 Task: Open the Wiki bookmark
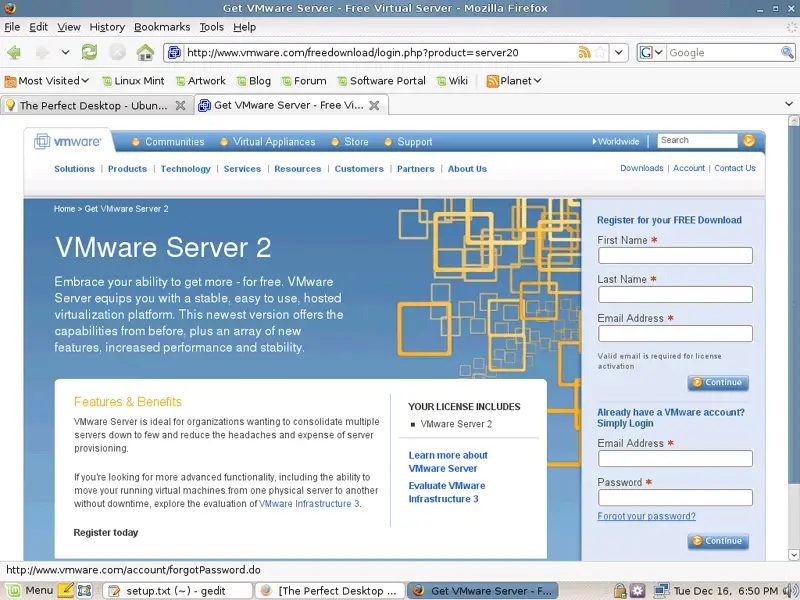tap(452, 81)
